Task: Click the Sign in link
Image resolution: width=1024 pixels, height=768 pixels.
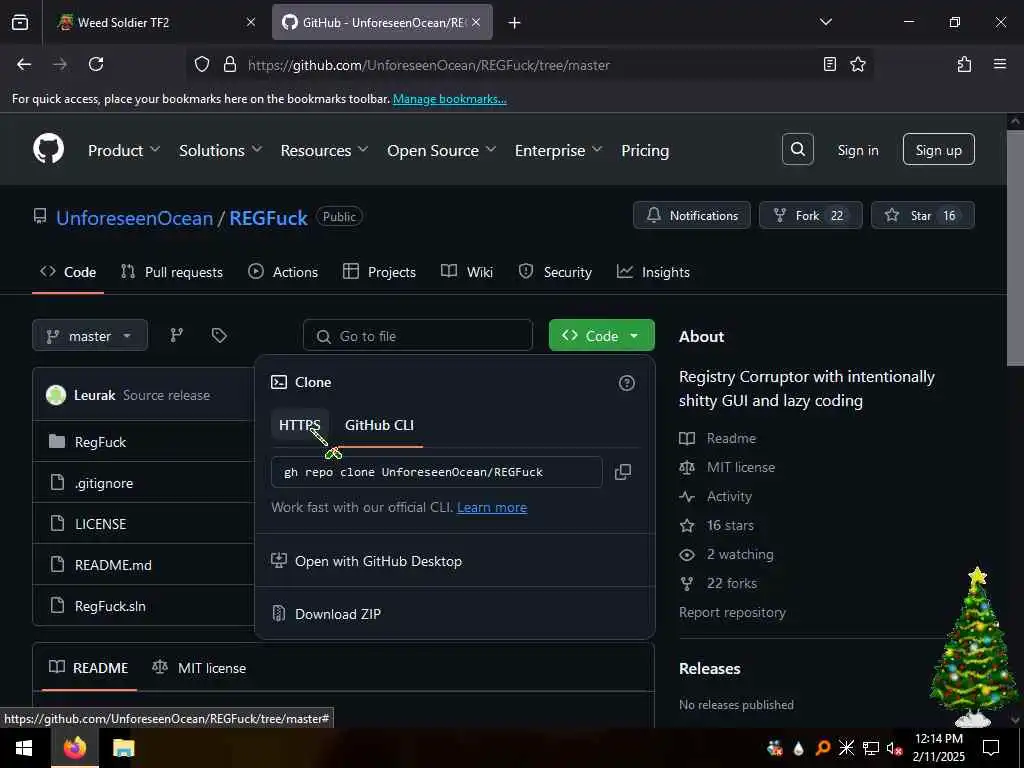Action: (x=857, y=150)
